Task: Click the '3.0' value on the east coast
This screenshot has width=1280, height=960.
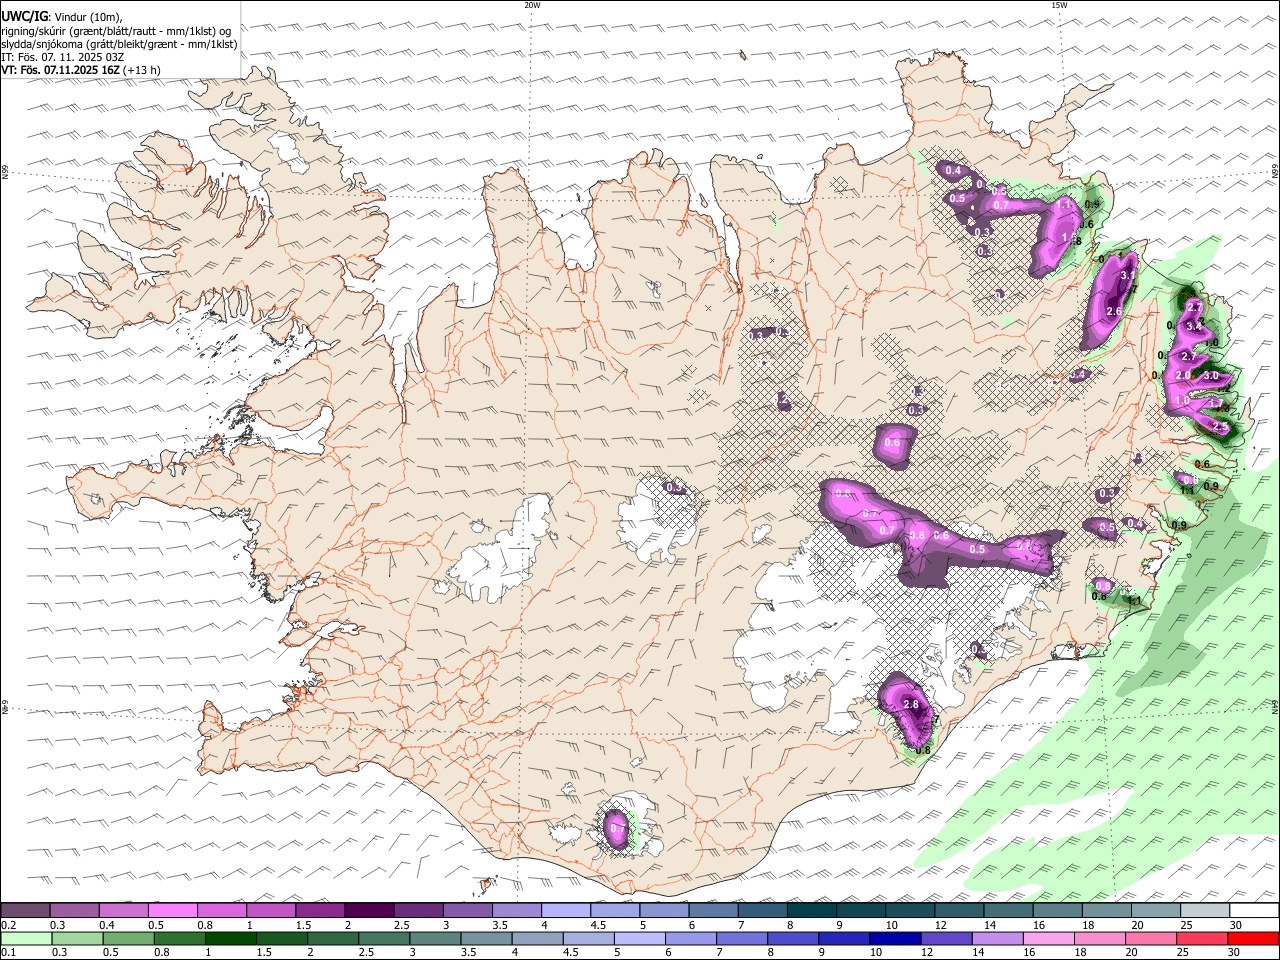Action: [1210, 375]
